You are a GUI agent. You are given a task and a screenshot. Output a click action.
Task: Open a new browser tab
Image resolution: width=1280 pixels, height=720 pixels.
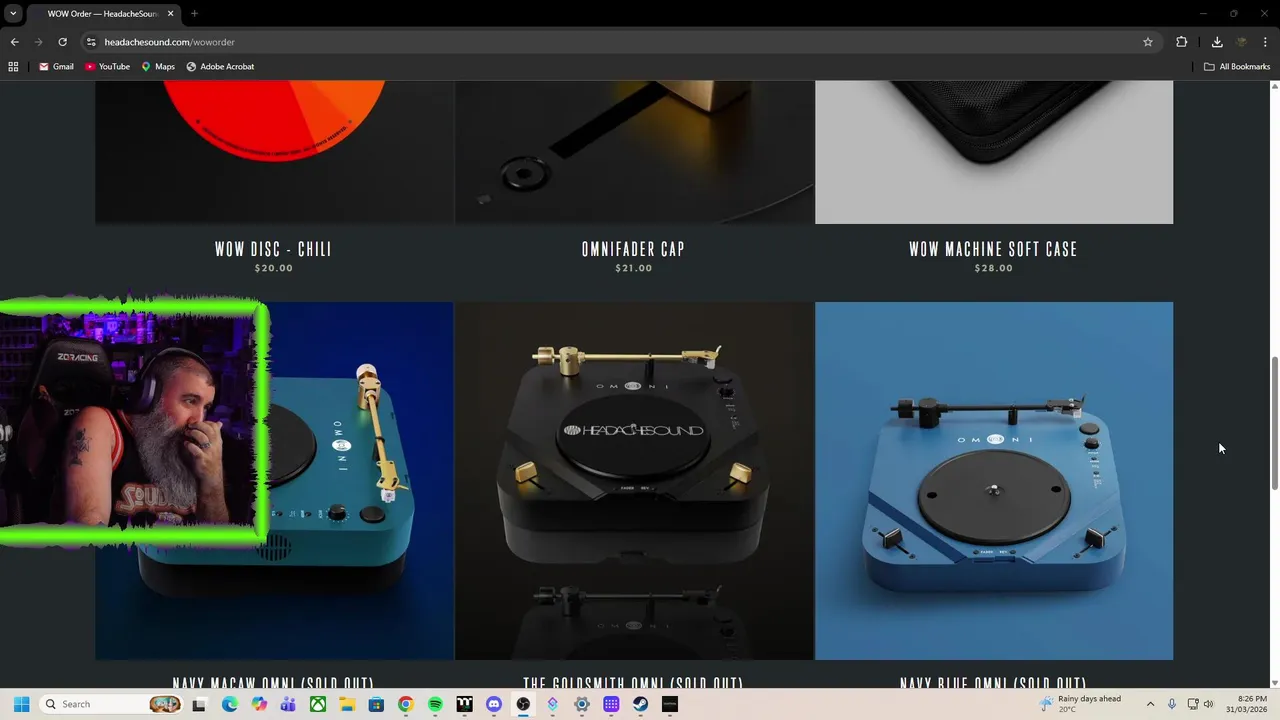coord(194,14)
